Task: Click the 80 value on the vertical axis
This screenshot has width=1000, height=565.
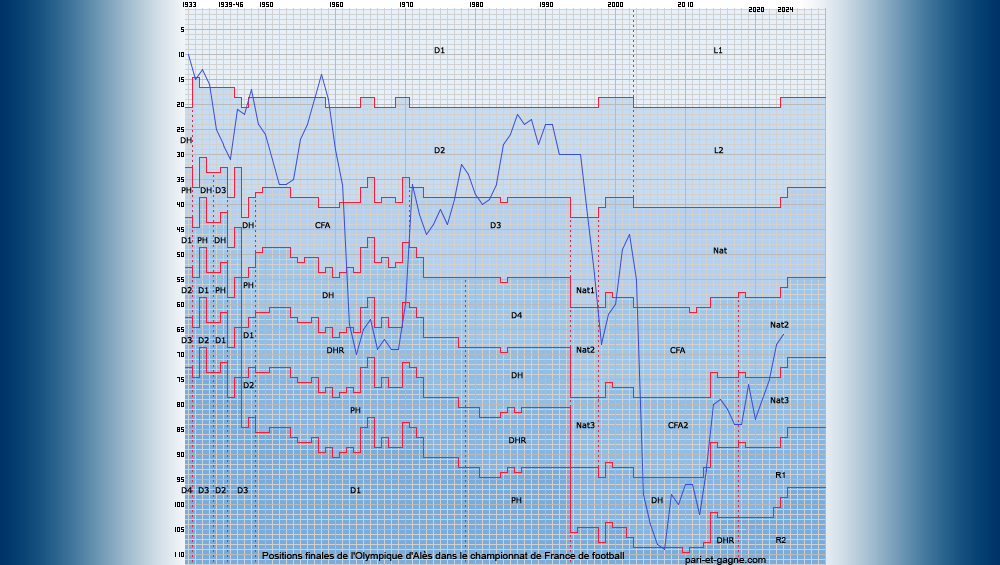Action: (180, 404)
